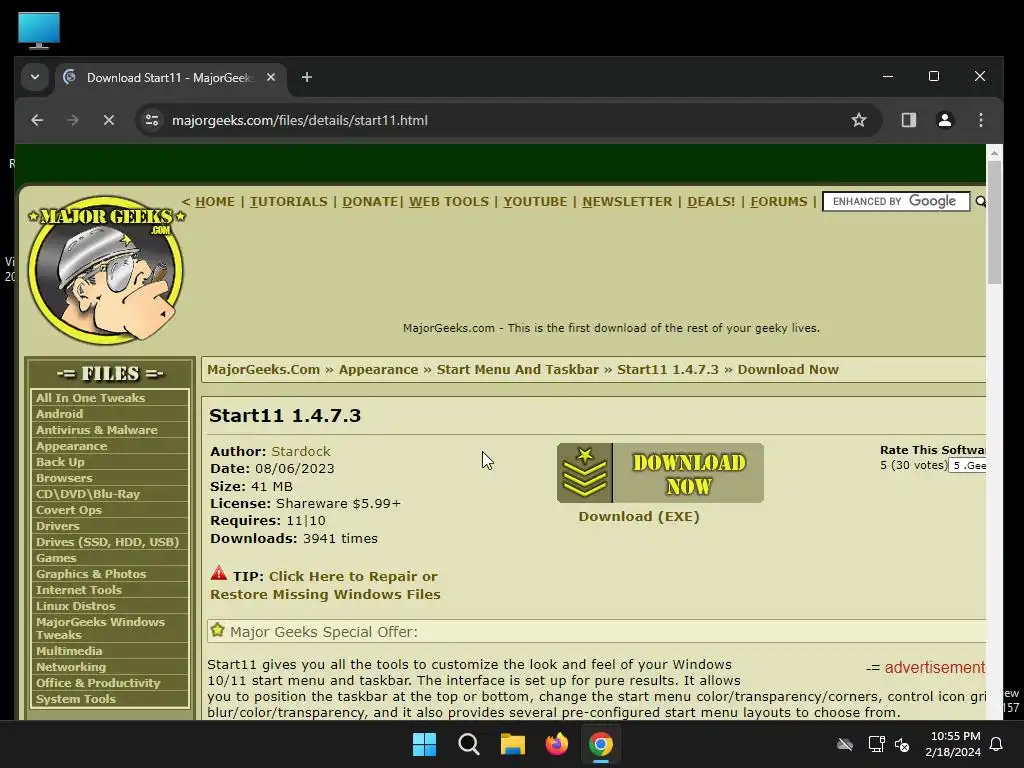Bookmark this page with the star
The image size is (1024, 768).
[859, 120]
